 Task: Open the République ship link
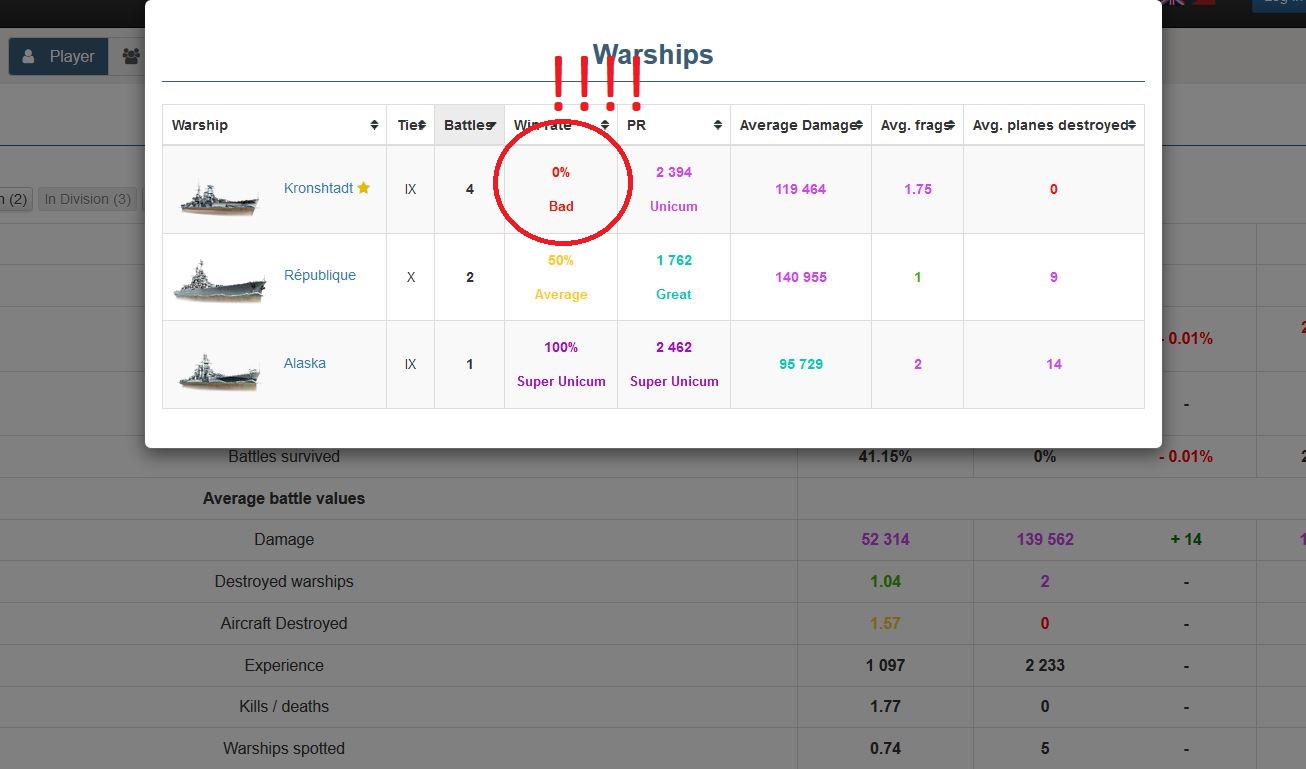pyautogui.click(x=320, y=275)
